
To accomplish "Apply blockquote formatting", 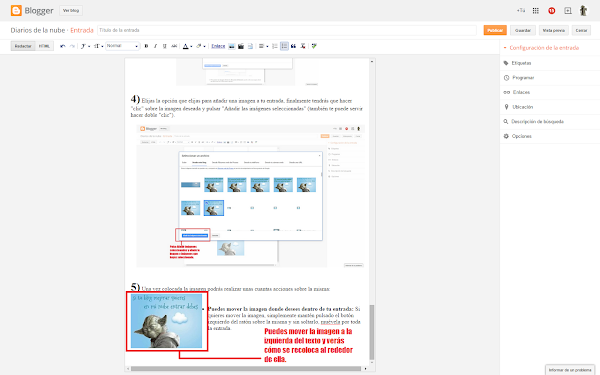I will (x=293, y=46).
